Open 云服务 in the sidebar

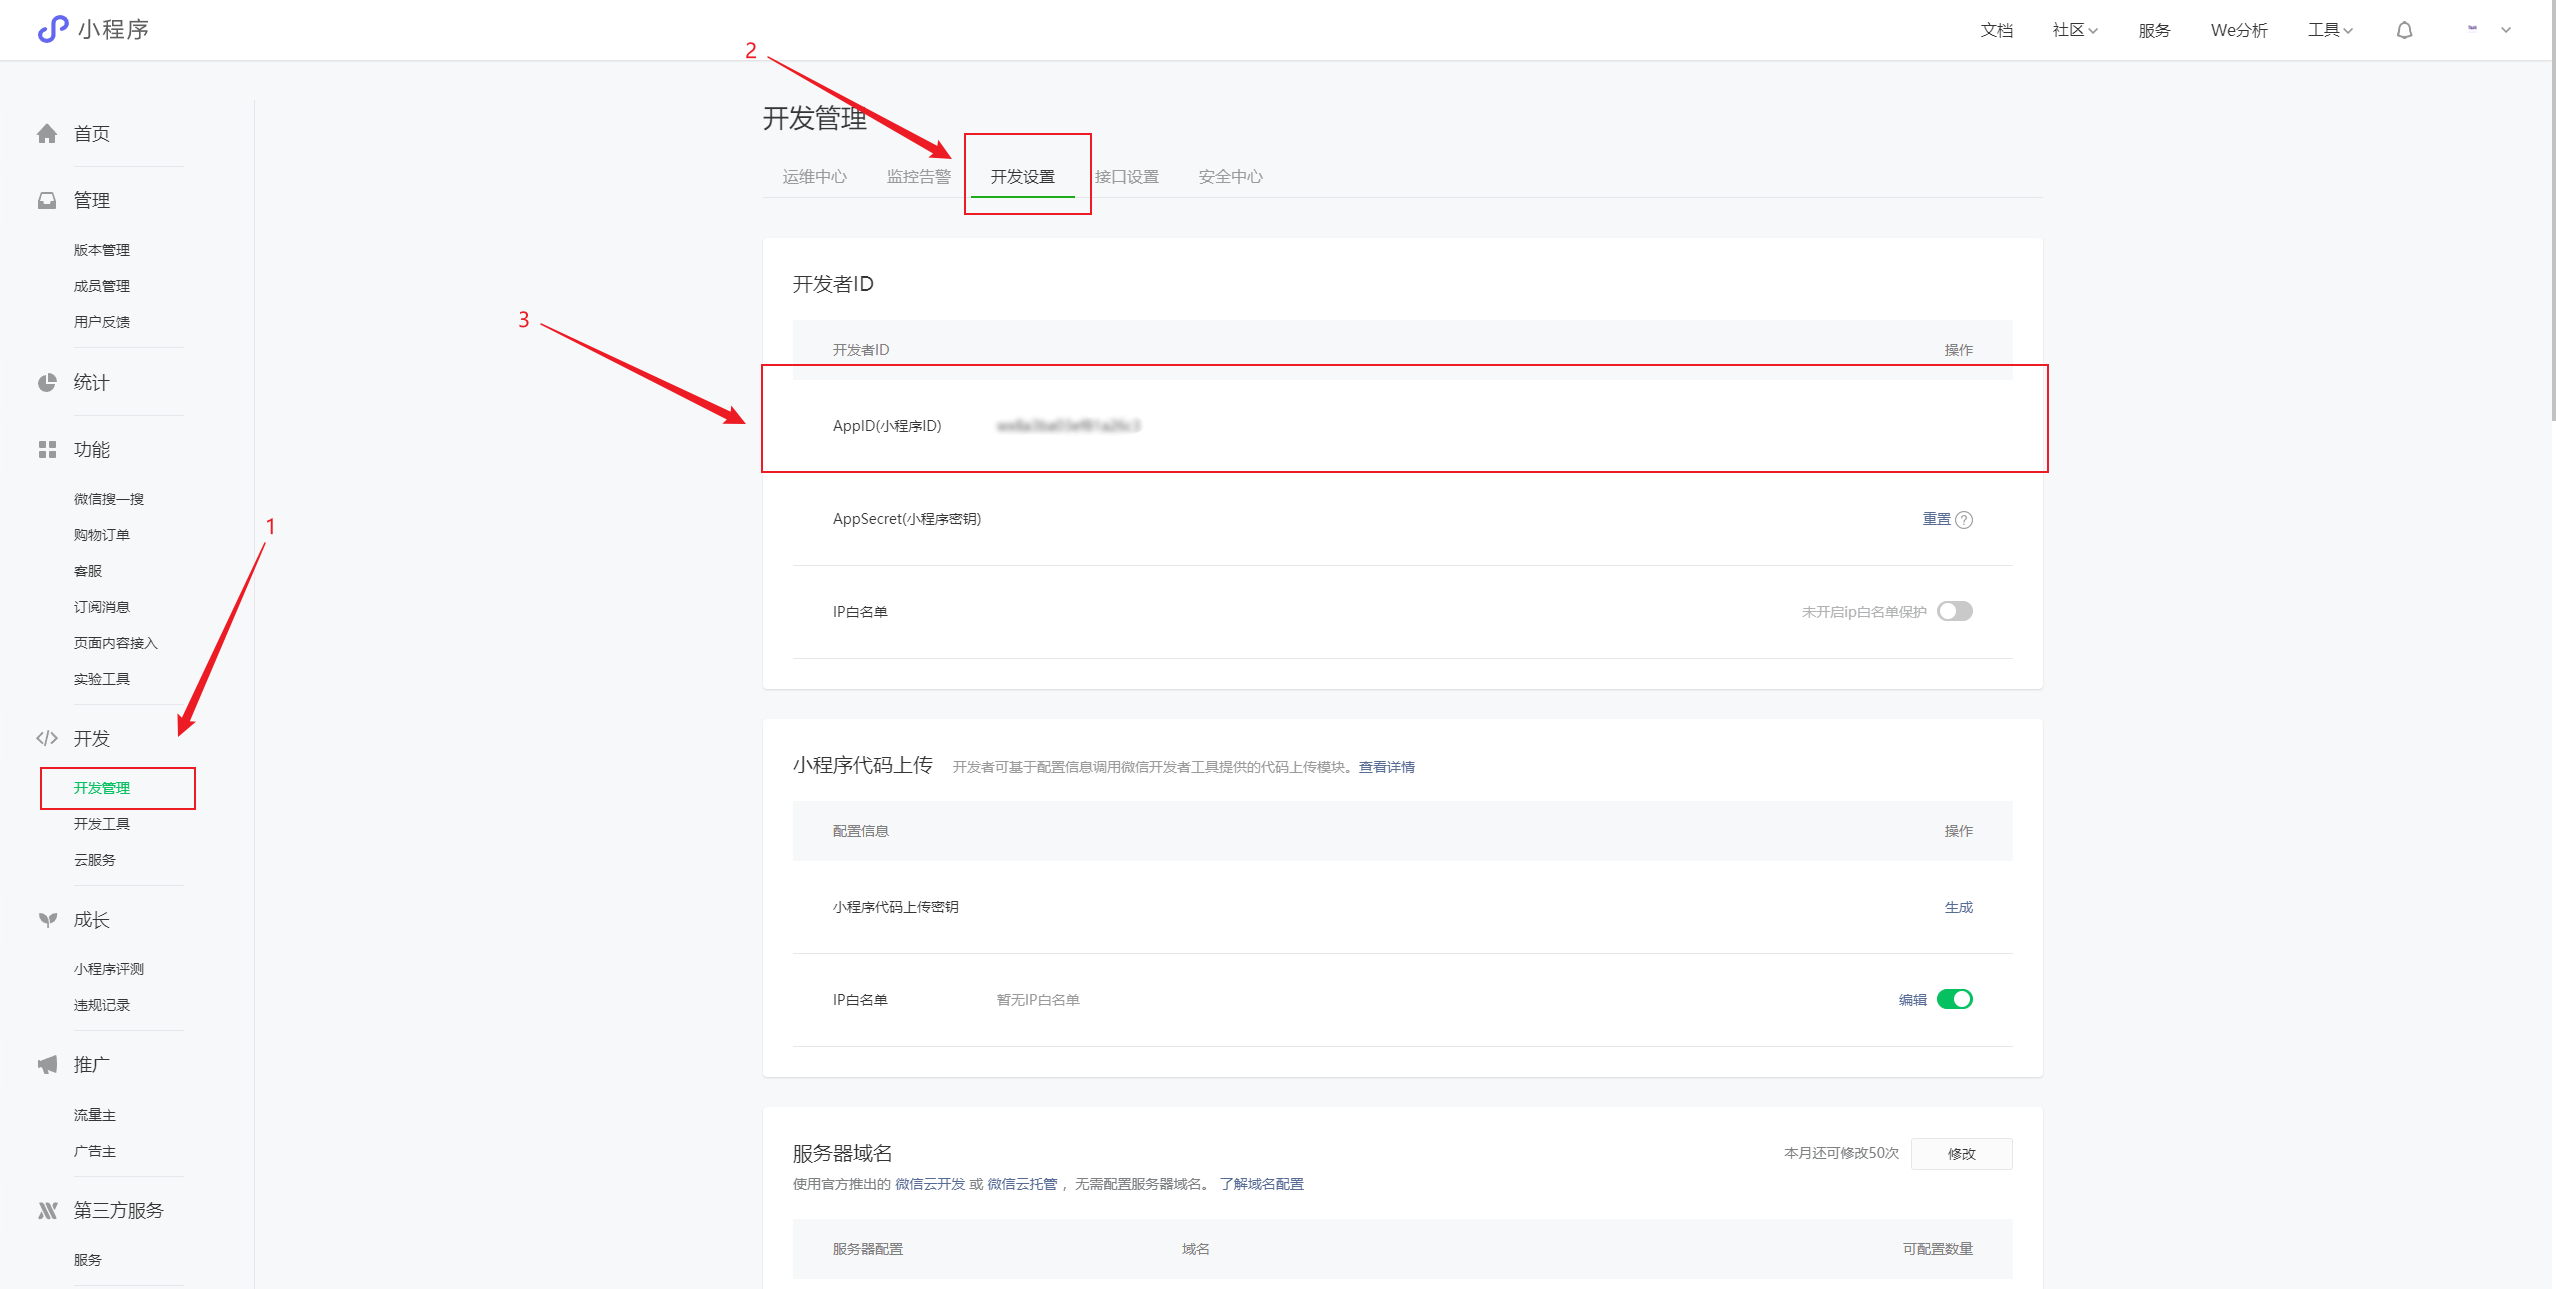[95, 861]
